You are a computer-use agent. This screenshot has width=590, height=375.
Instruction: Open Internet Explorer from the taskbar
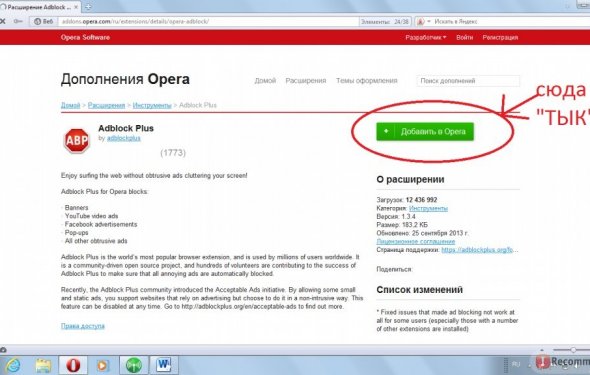(13, 365)
